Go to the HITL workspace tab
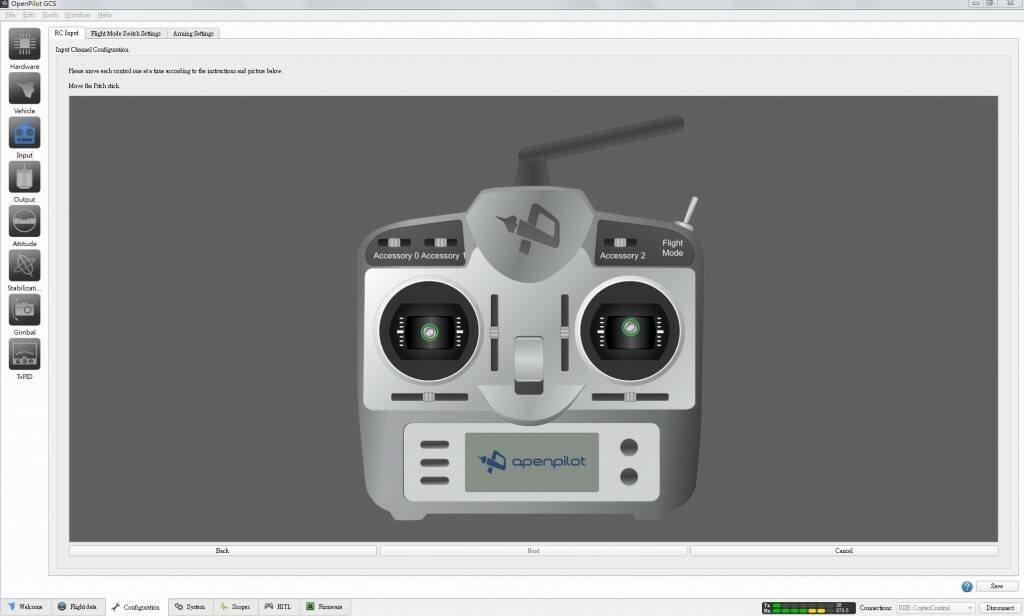The height and width of the screenshot is (616, 1024). 278,607
